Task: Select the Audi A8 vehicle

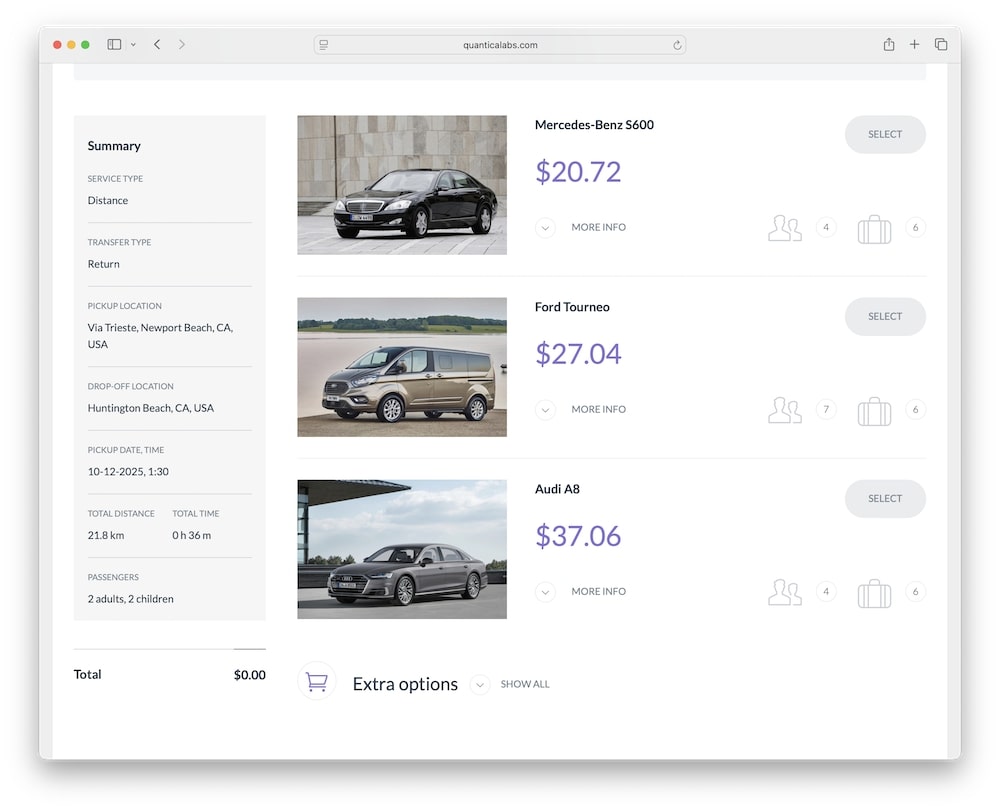Action: pyautogui.click(x=885, y=499)
